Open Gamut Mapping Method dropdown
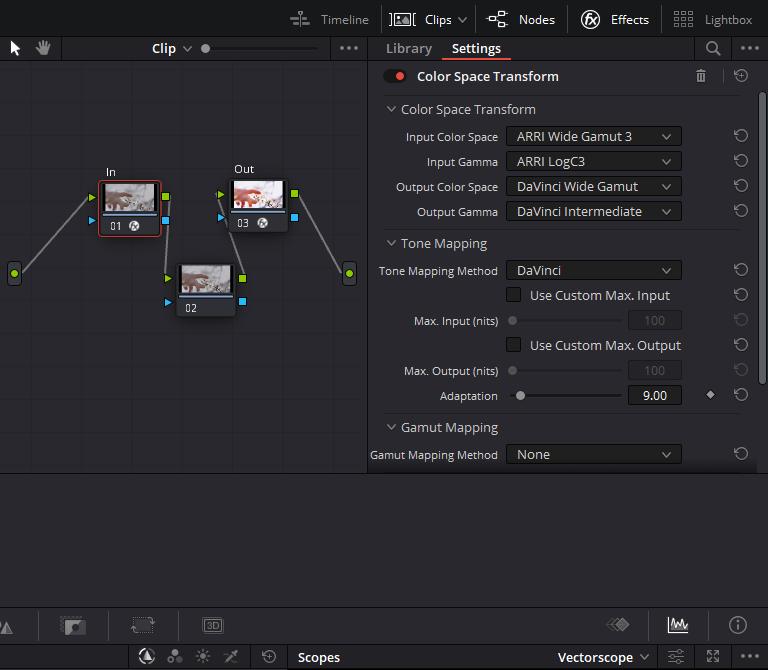768x670 pixels. (x=594, y=455)
